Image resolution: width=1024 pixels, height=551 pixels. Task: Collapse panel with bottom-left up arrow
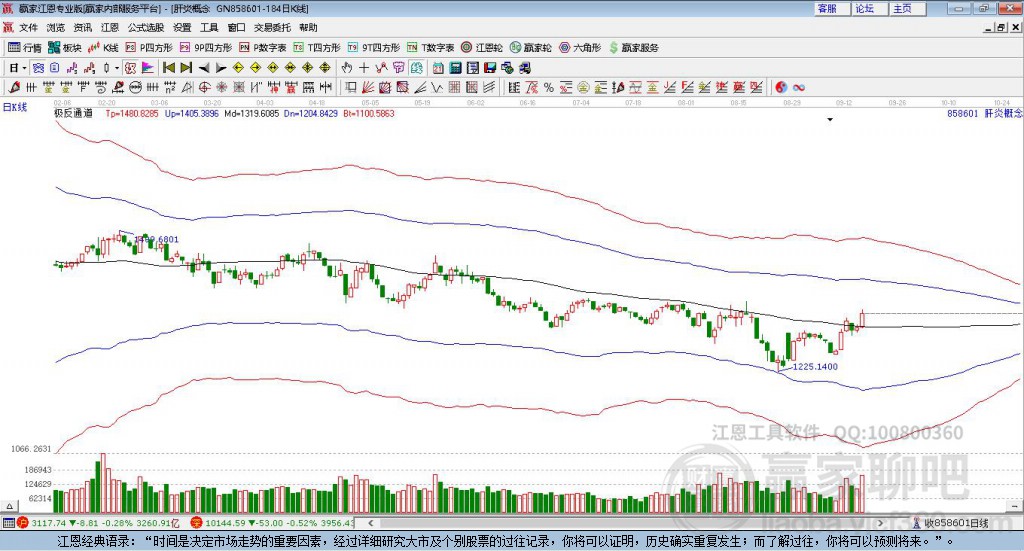tap(9, 506)
